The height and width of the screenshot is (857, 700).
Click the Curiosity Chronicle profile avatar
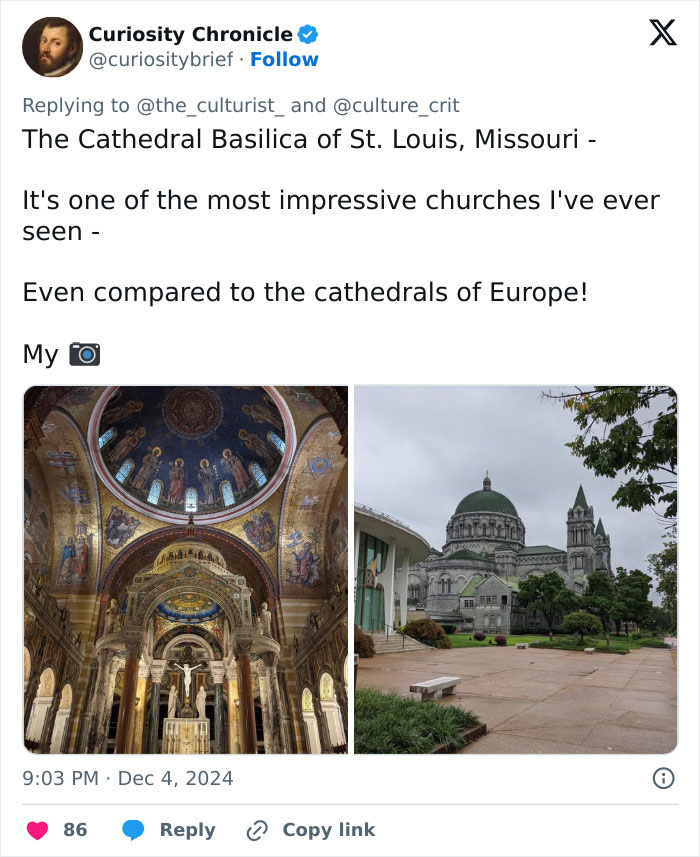point(52,46)
